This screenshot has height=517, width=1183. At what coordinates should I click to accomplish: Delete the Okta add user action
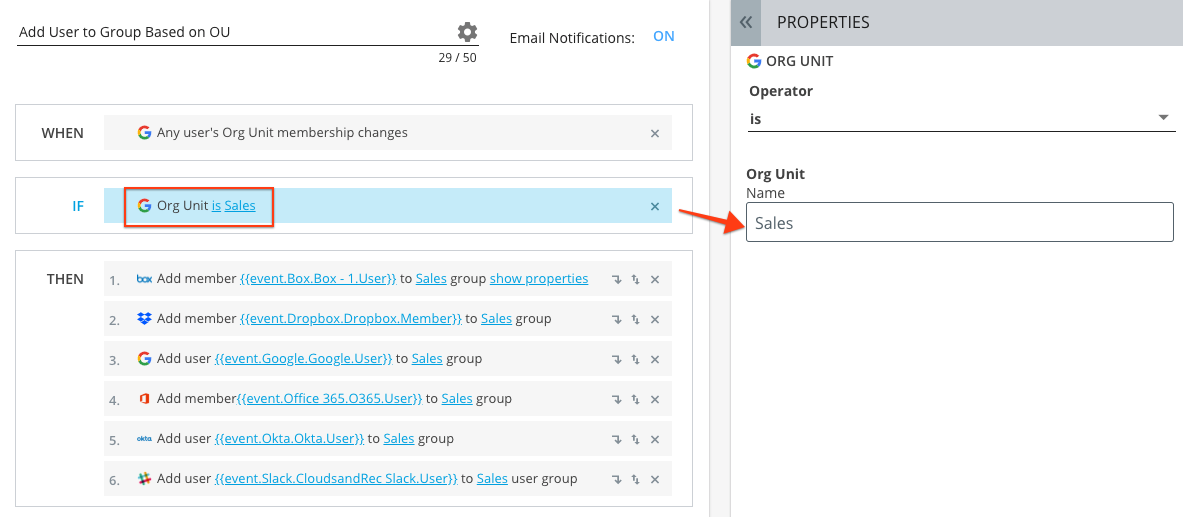pos(655,440)
